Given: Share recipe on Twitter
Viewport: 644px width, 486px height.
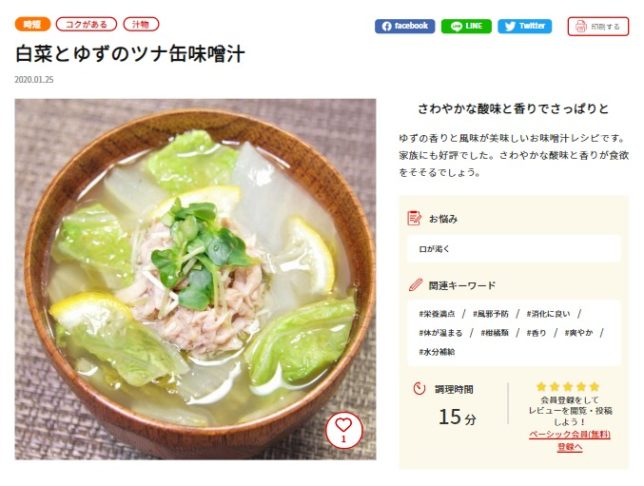Looking at the screenshot, I should click(525, 26).
